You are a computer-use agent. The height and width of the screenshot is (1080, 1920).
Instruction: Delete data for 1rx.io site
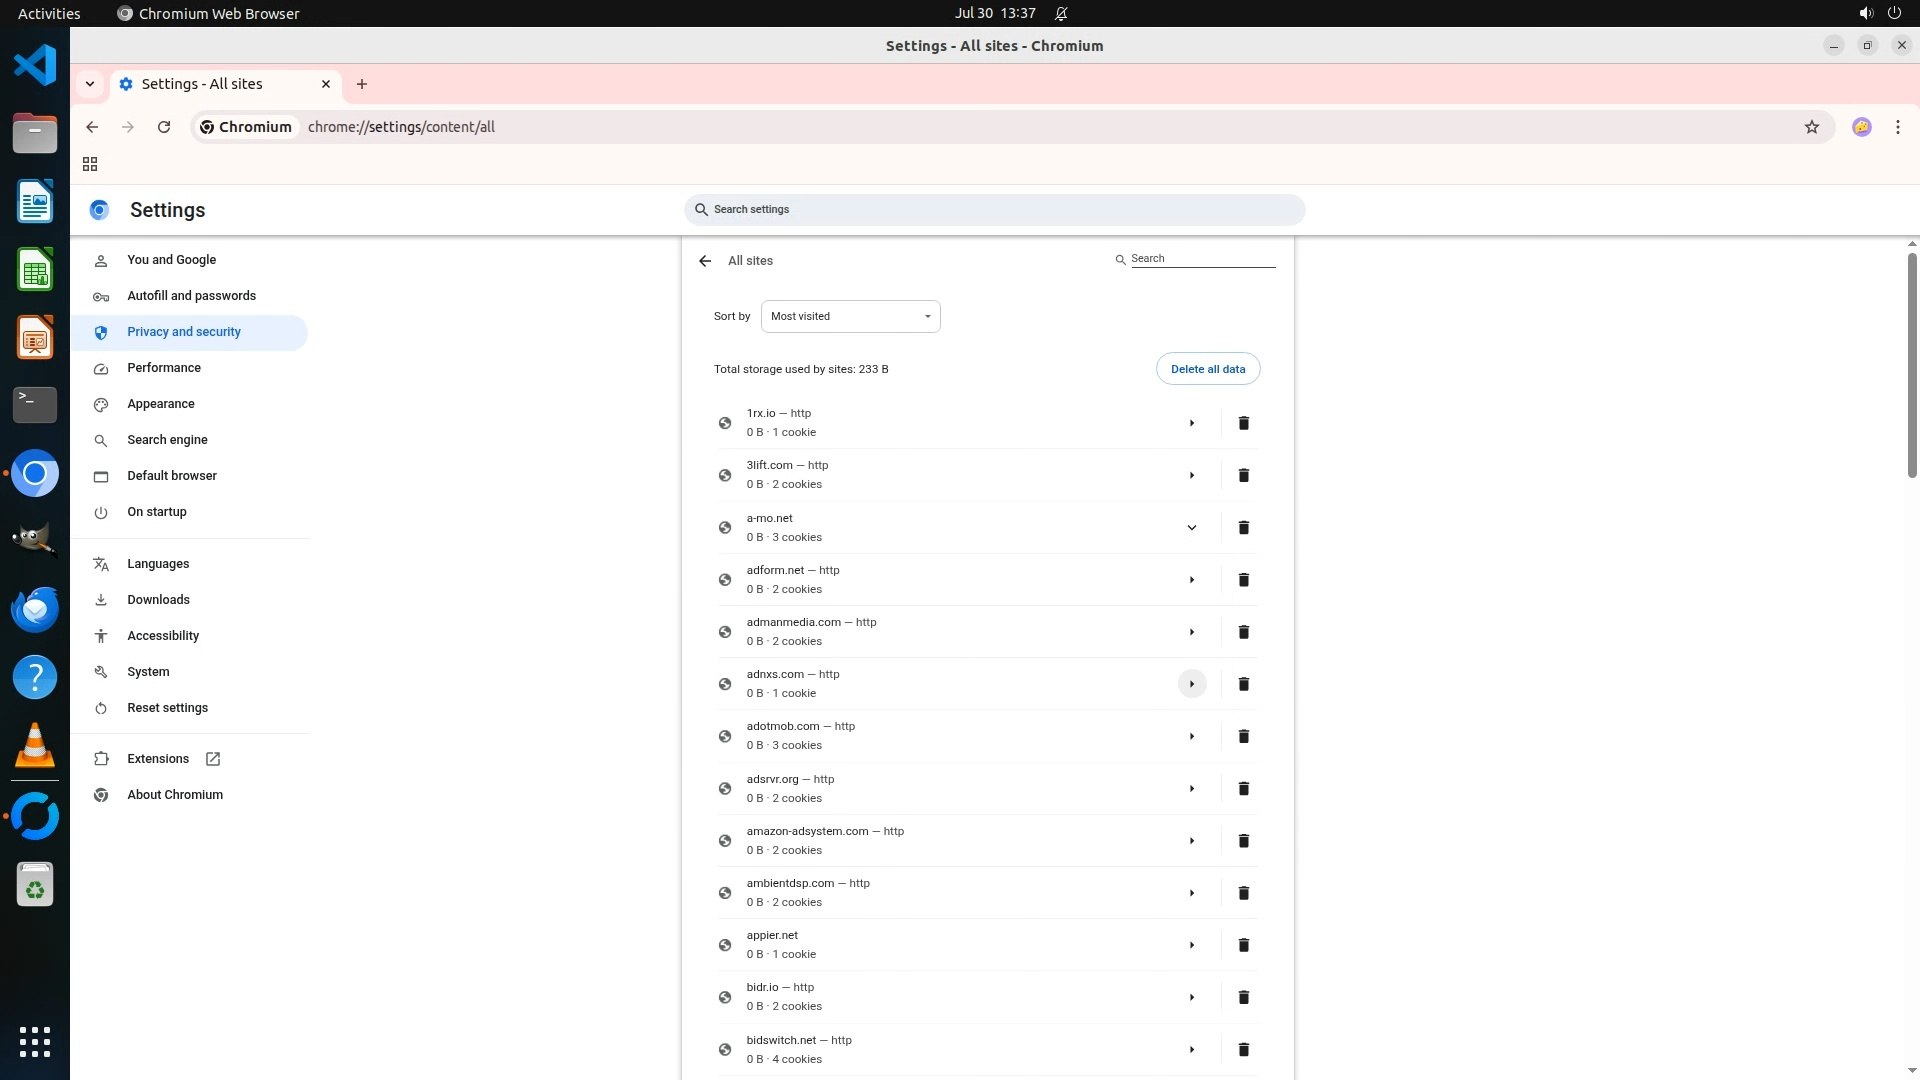(1243, 423)
